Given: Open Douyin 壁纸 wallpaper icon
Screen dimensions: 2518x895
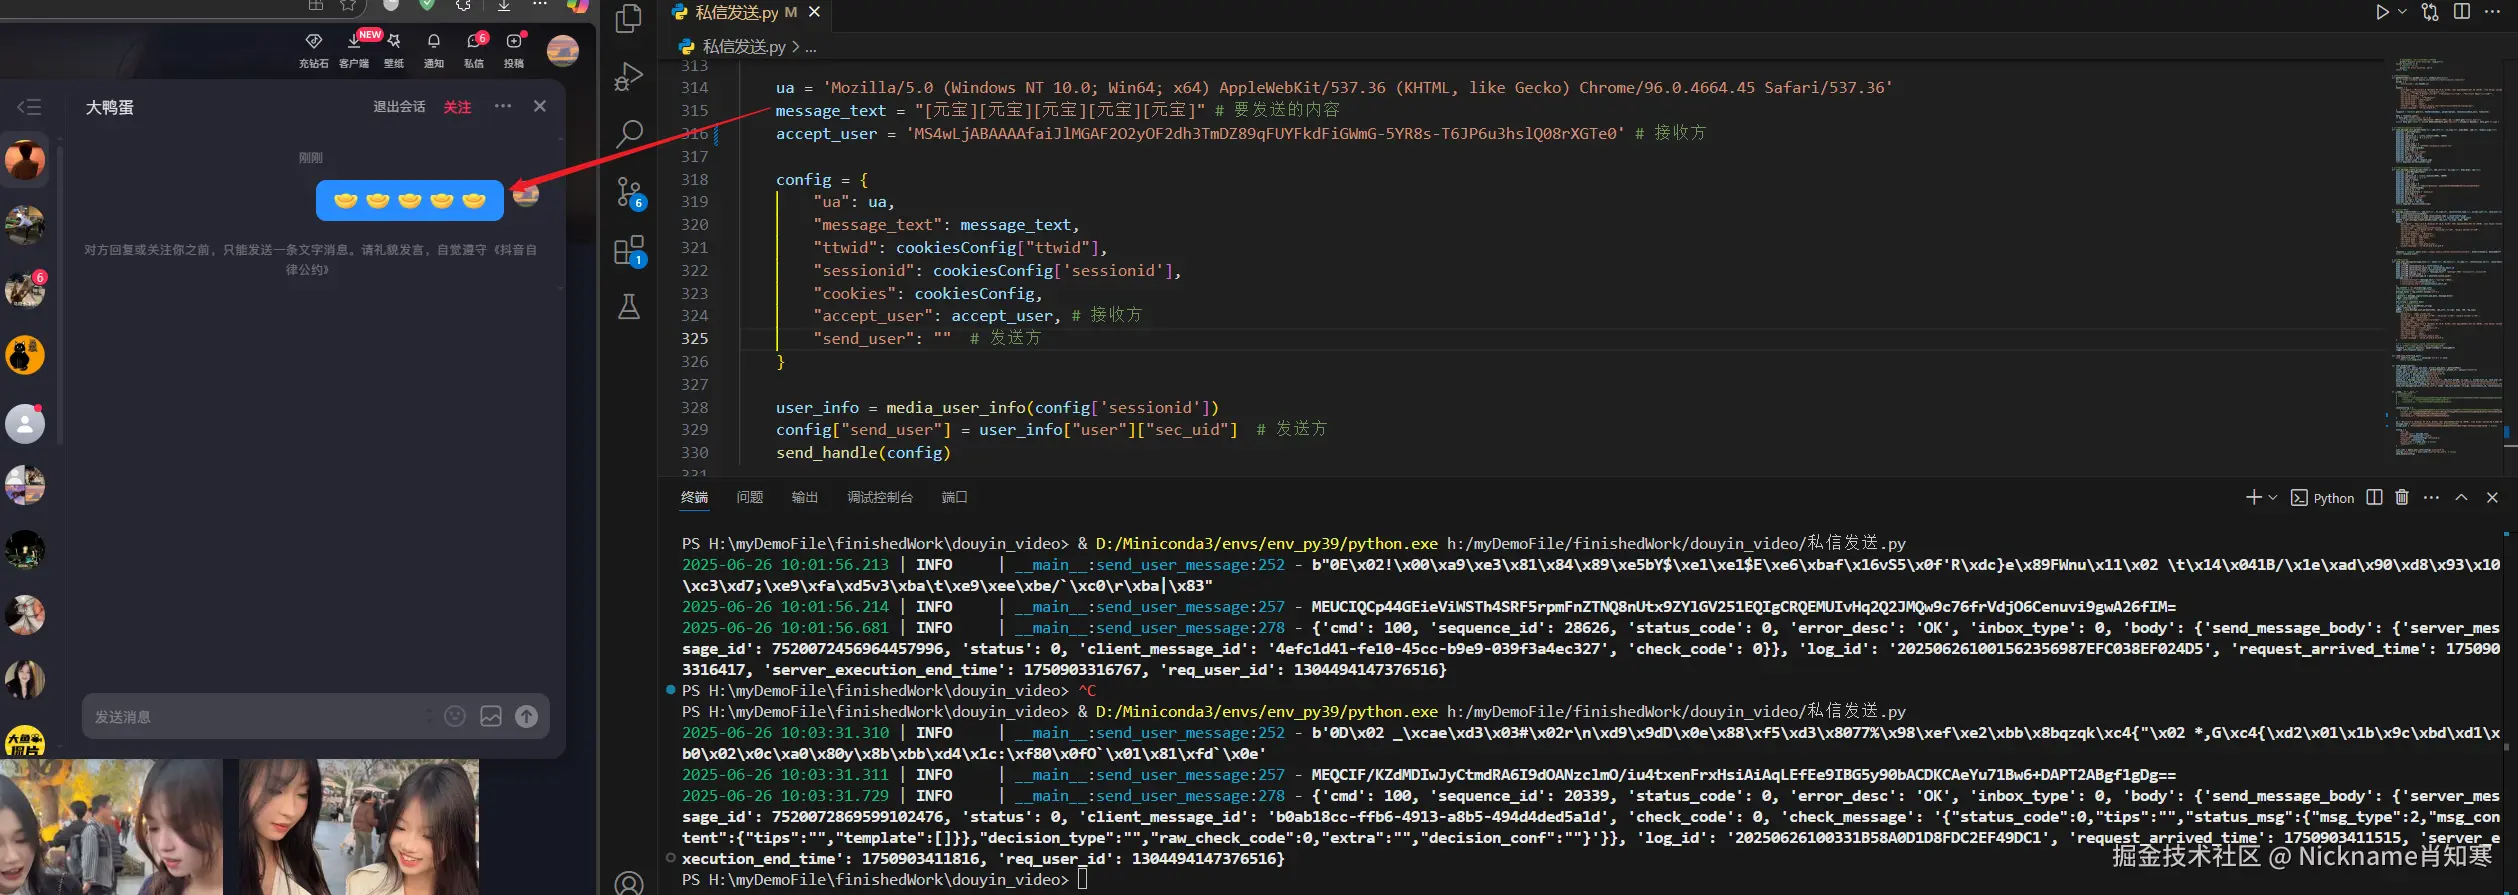Looking at the screenshot, I should click(x=394, y=50).
